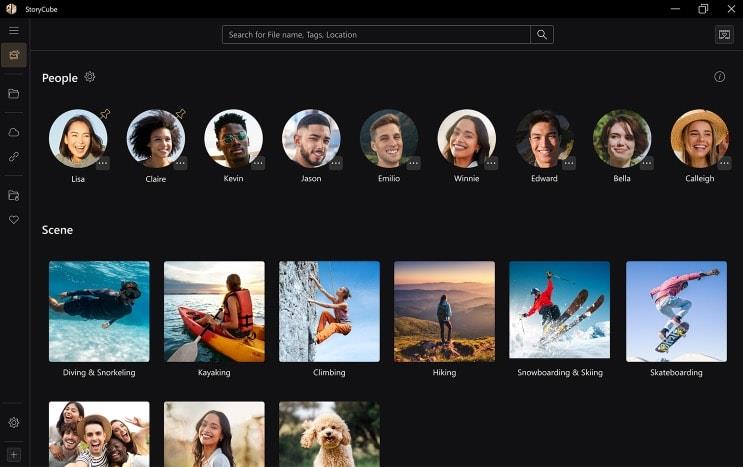Image resolution: width=743 pixels, height=467 pixels.
Task: Click the plus button at the sidebar bottom
Action: pos(14,455)
